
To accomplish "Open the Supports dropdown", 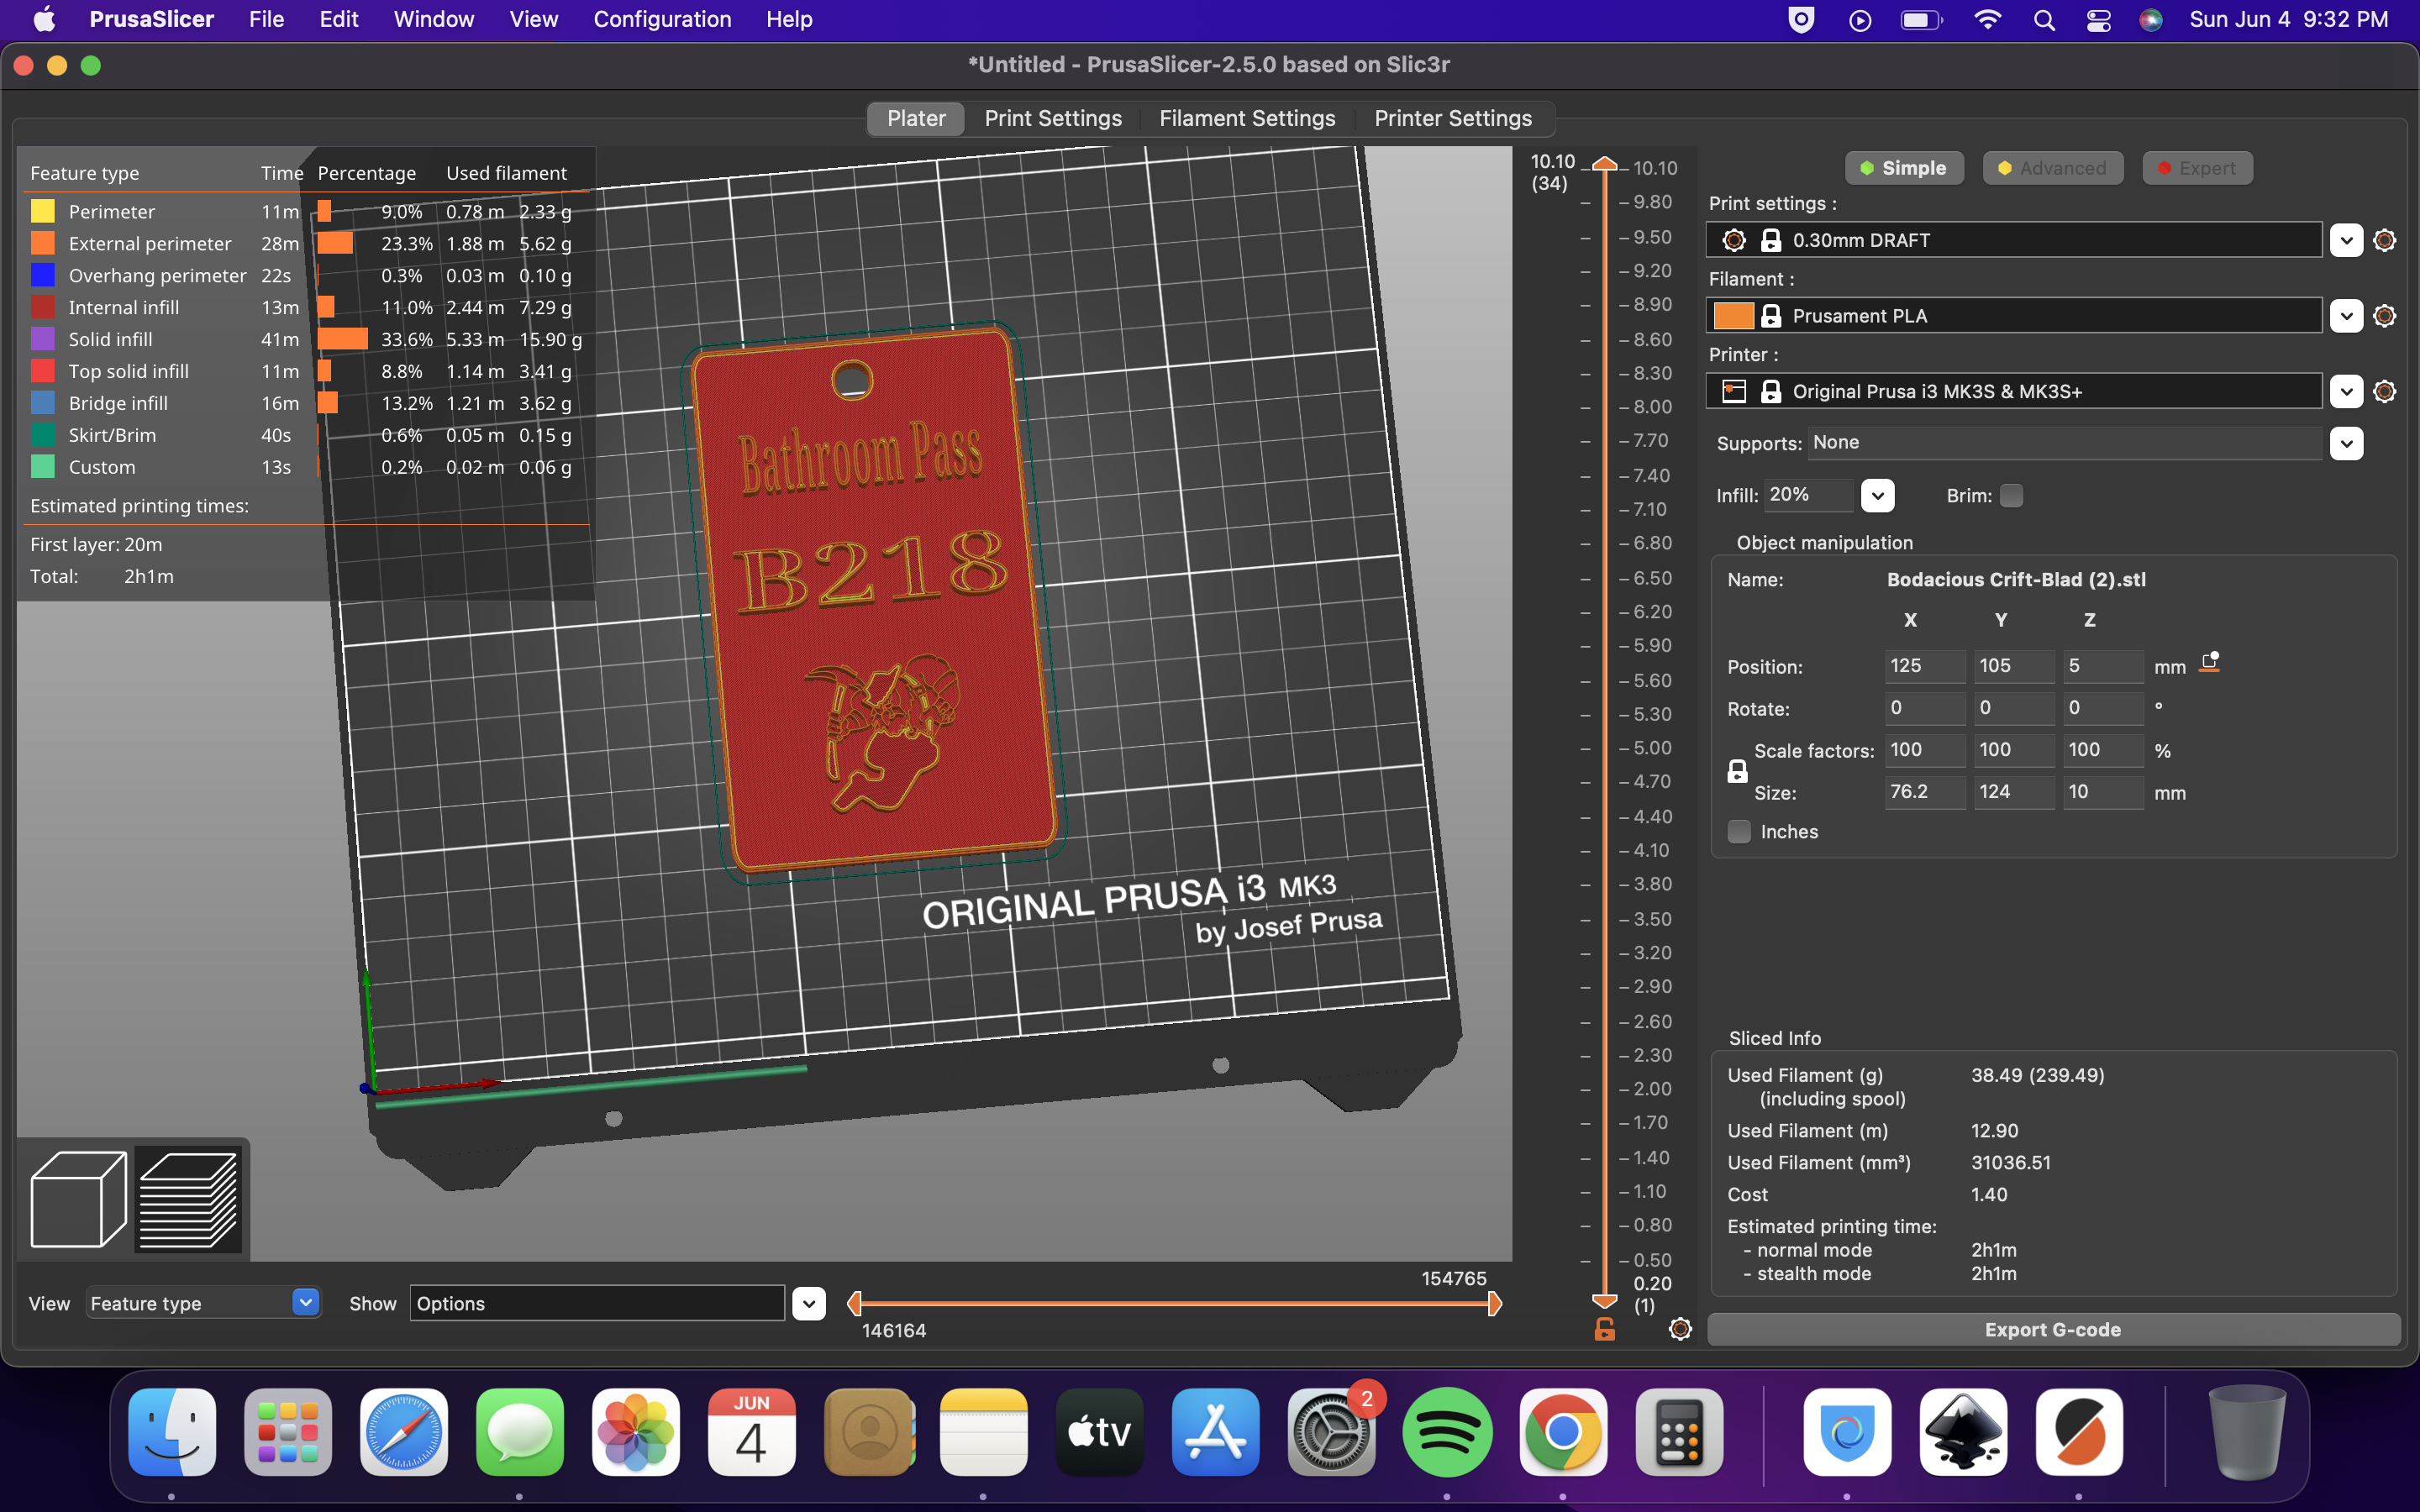I will tap(2346, 443).
